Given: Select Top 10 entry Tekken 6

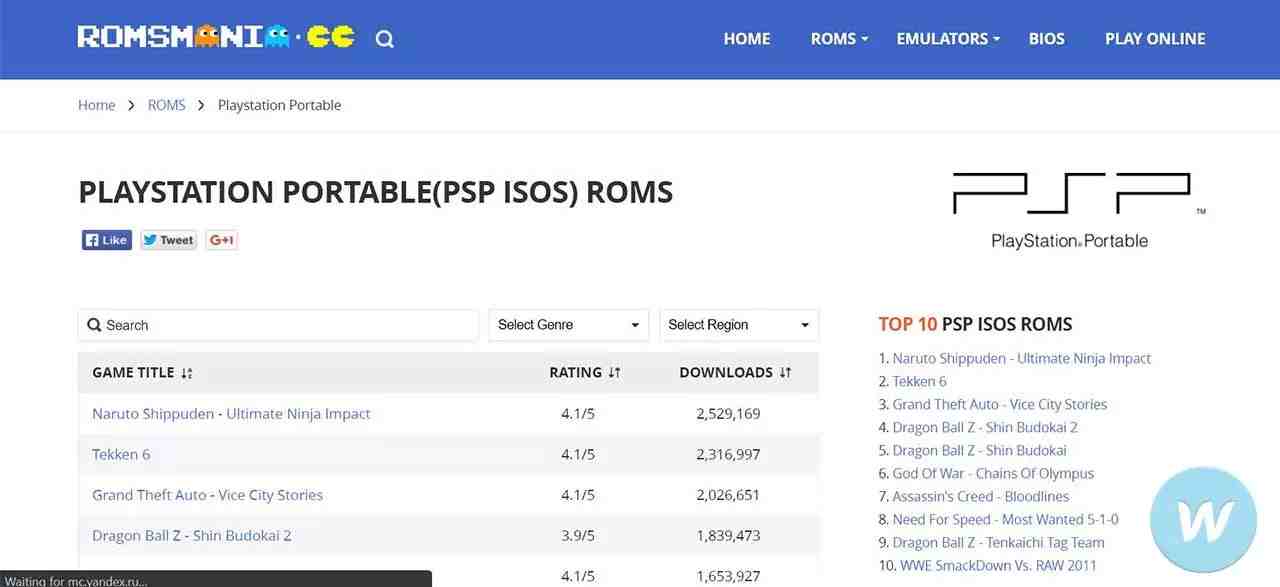Looking at the screenshot, I should 920,381.
